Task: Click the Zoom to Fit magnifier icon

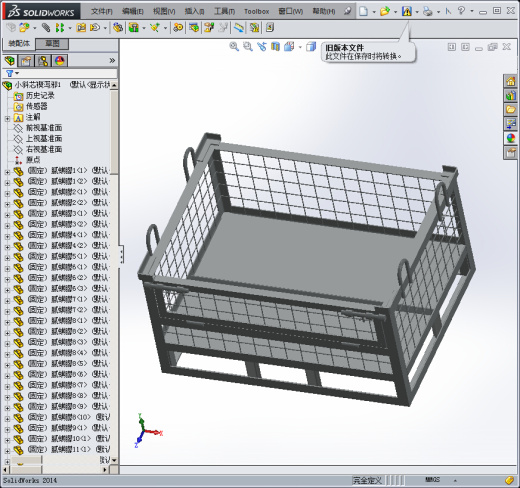Action: (234, 47)
